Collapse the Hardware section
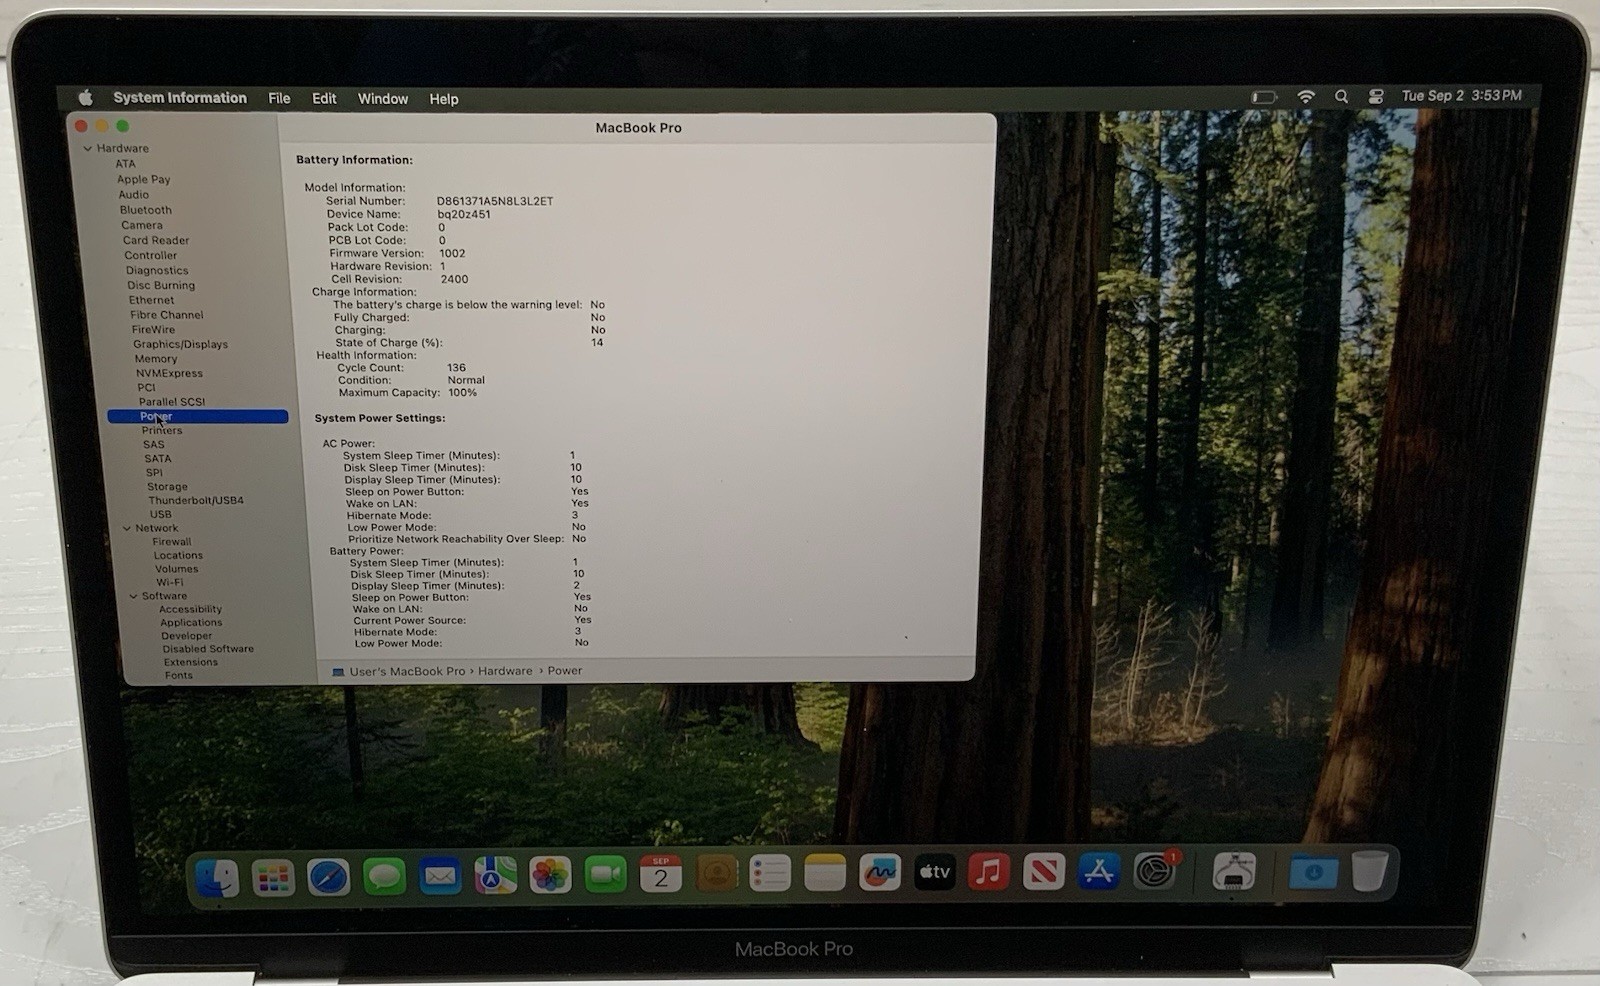The height and width of the screenshot is (986, 1600). click(x=88, y=148)
